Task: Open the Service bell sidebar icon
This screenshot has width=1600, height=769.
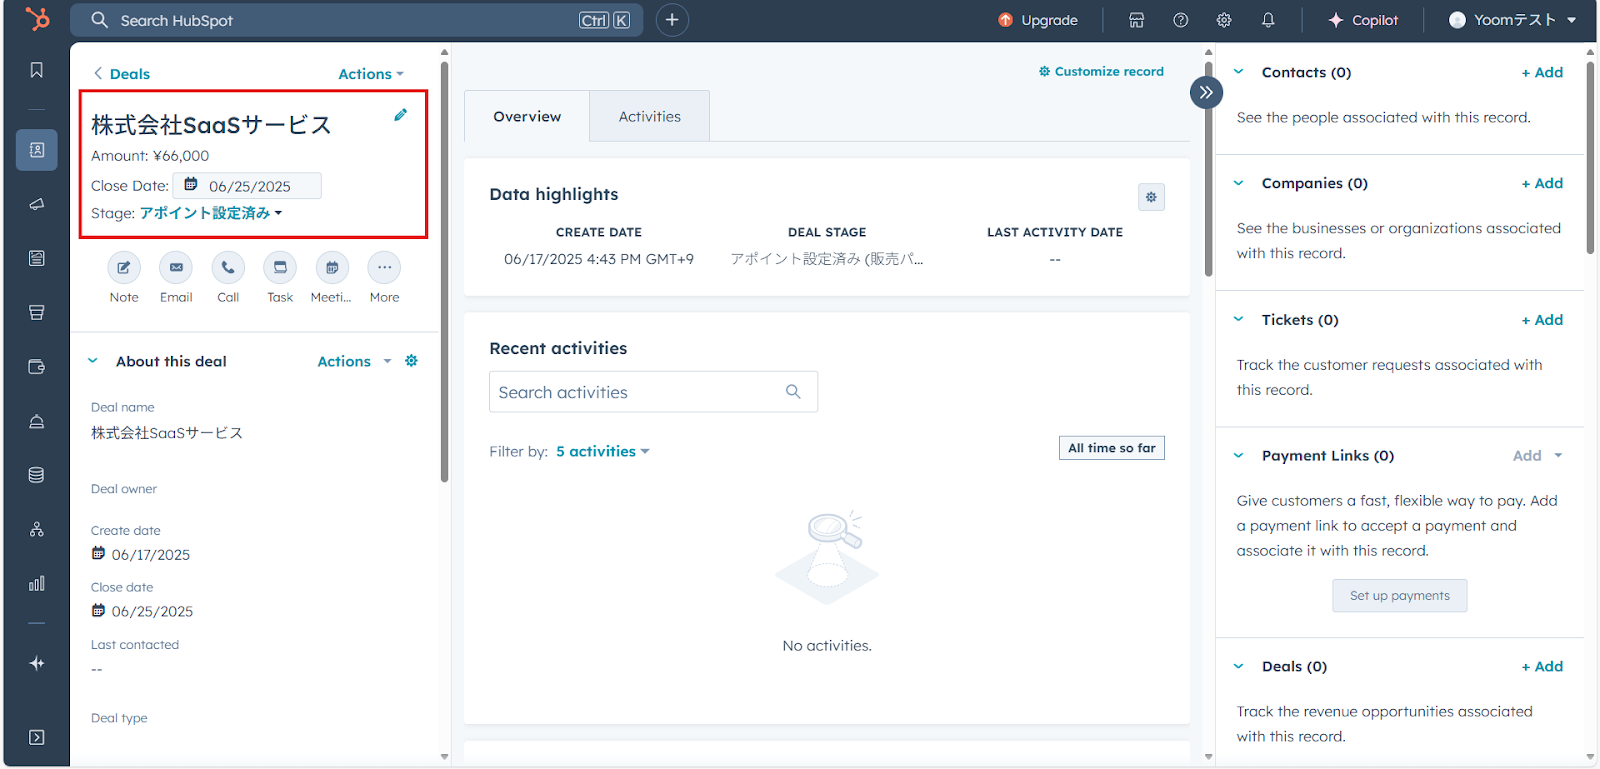Action: 37,421
